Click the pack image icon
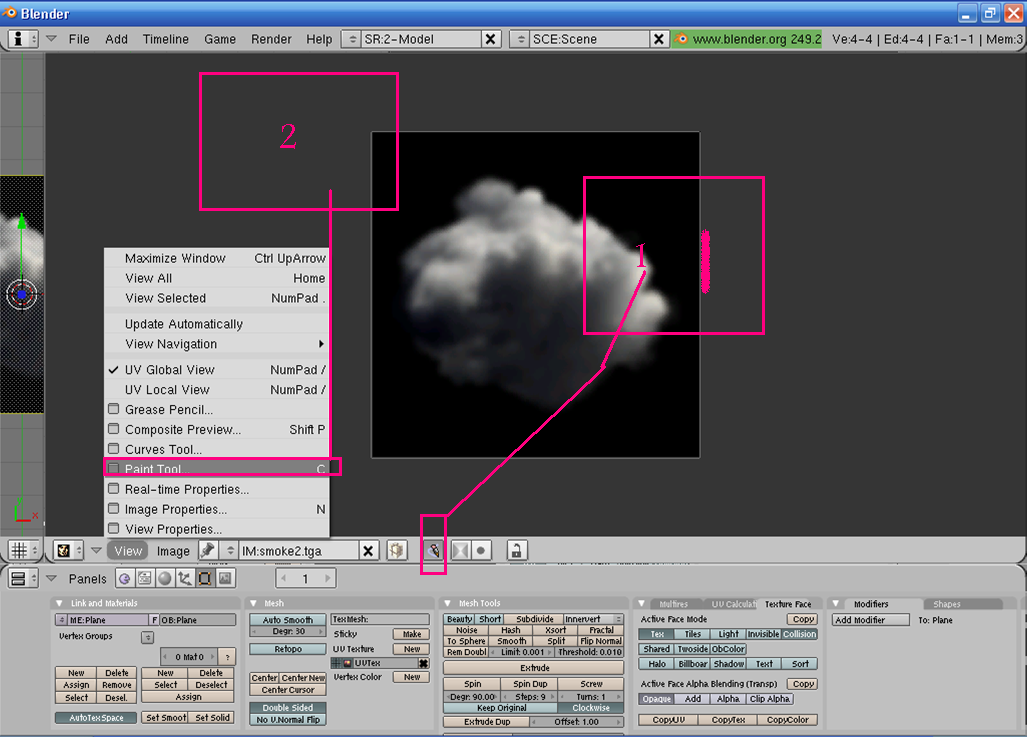 click(396, 551)
